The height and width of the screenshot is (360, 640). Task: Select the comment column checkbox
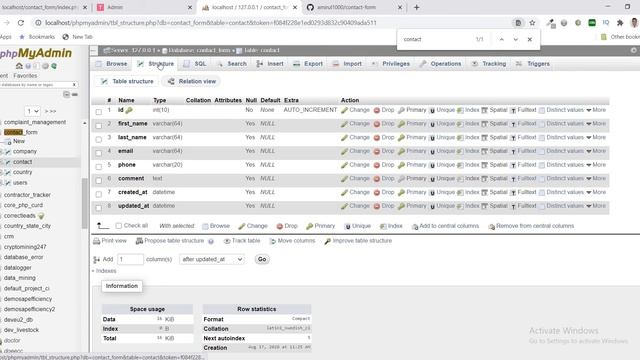(x=98, y=180)
